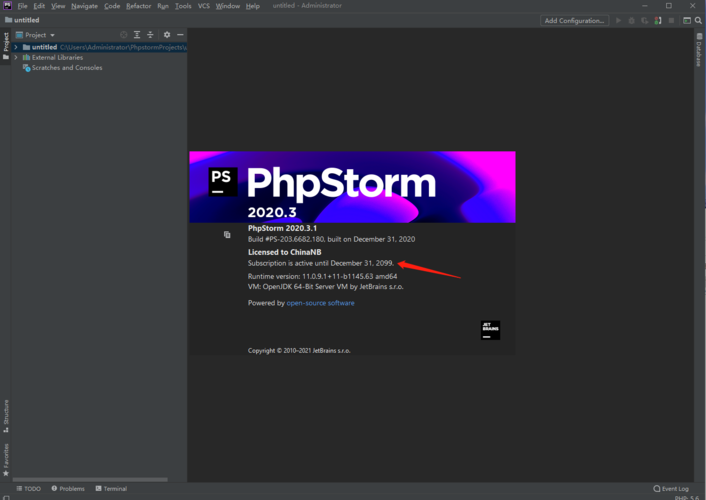Hide the Project panel with minus icon

coord(180,35)
